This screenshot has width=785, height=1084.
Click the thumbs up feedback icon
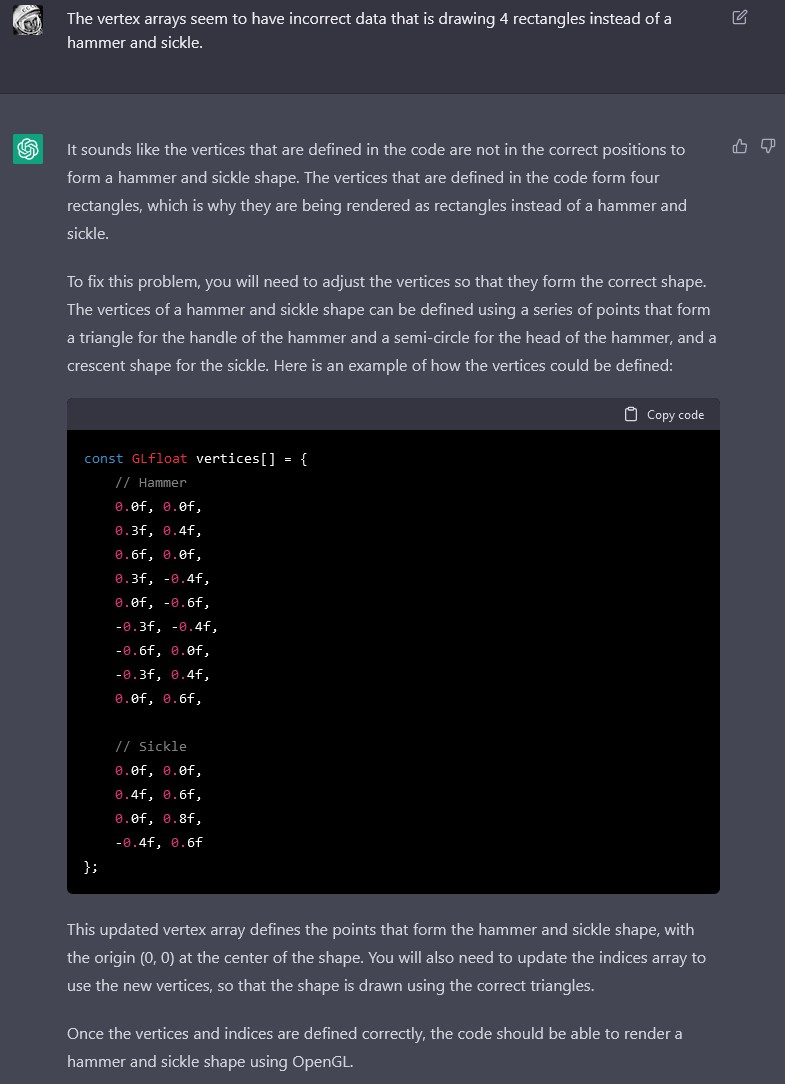740,146
